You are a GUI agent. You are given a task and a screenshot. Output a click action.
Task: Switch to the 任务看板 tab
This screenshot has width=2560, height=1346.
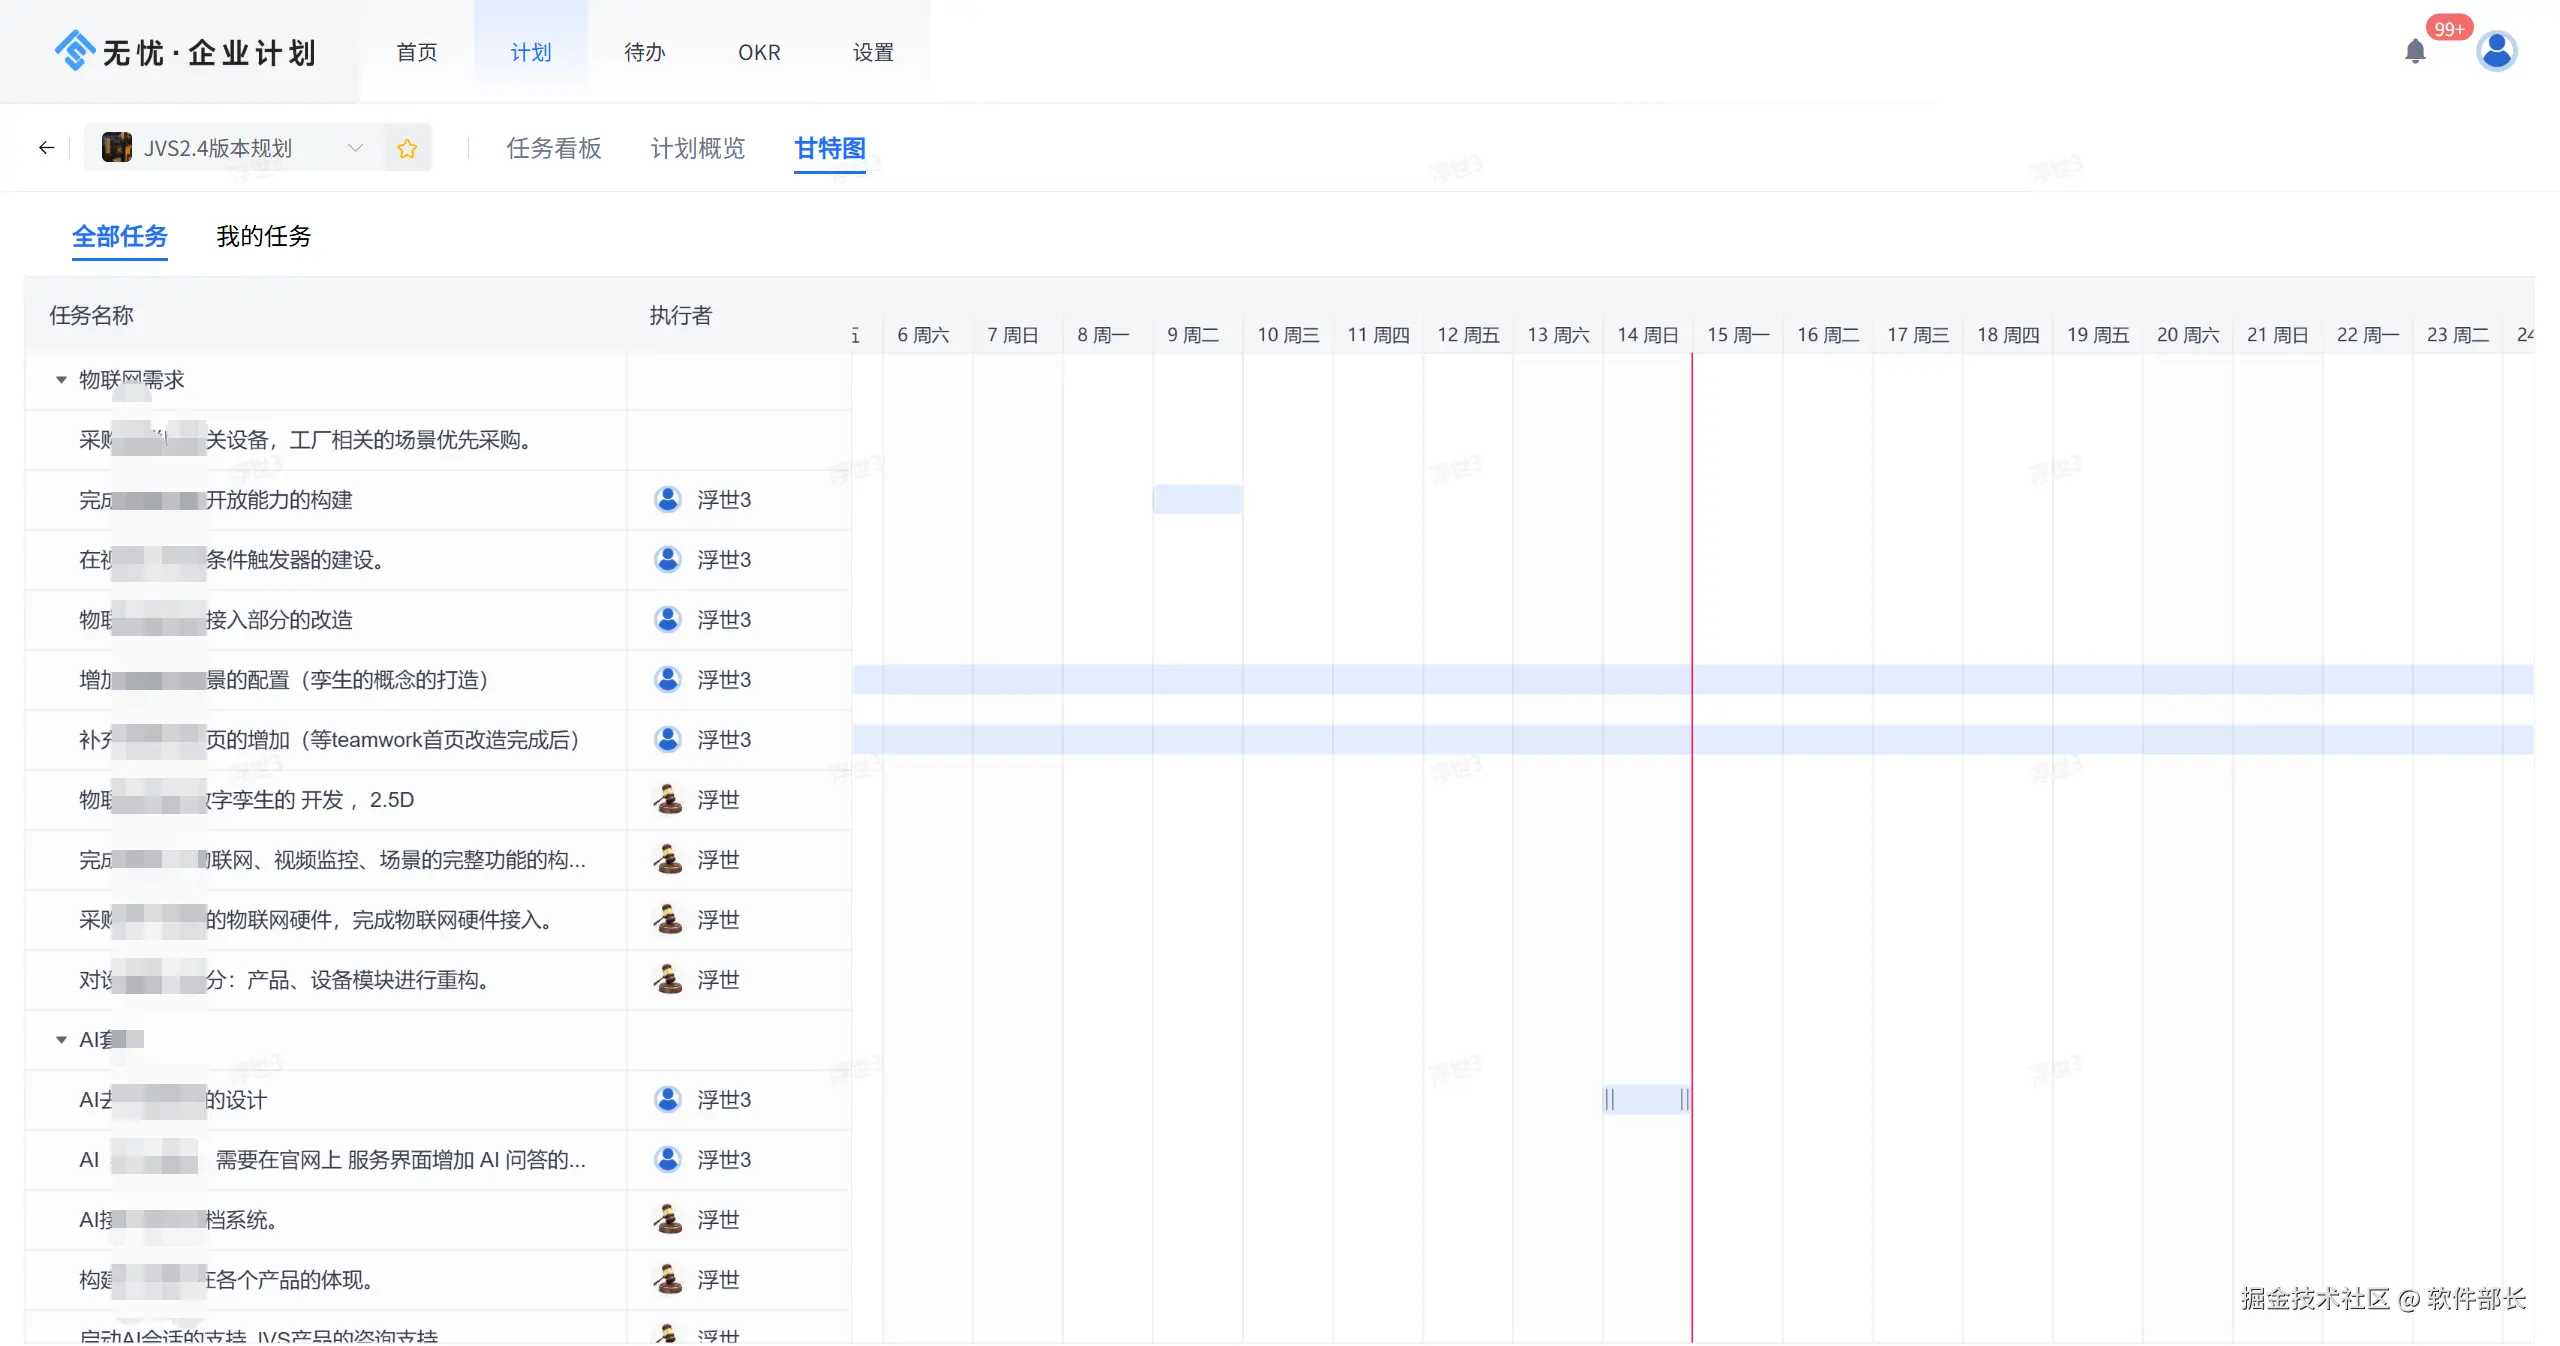click(x=553, y=149)
